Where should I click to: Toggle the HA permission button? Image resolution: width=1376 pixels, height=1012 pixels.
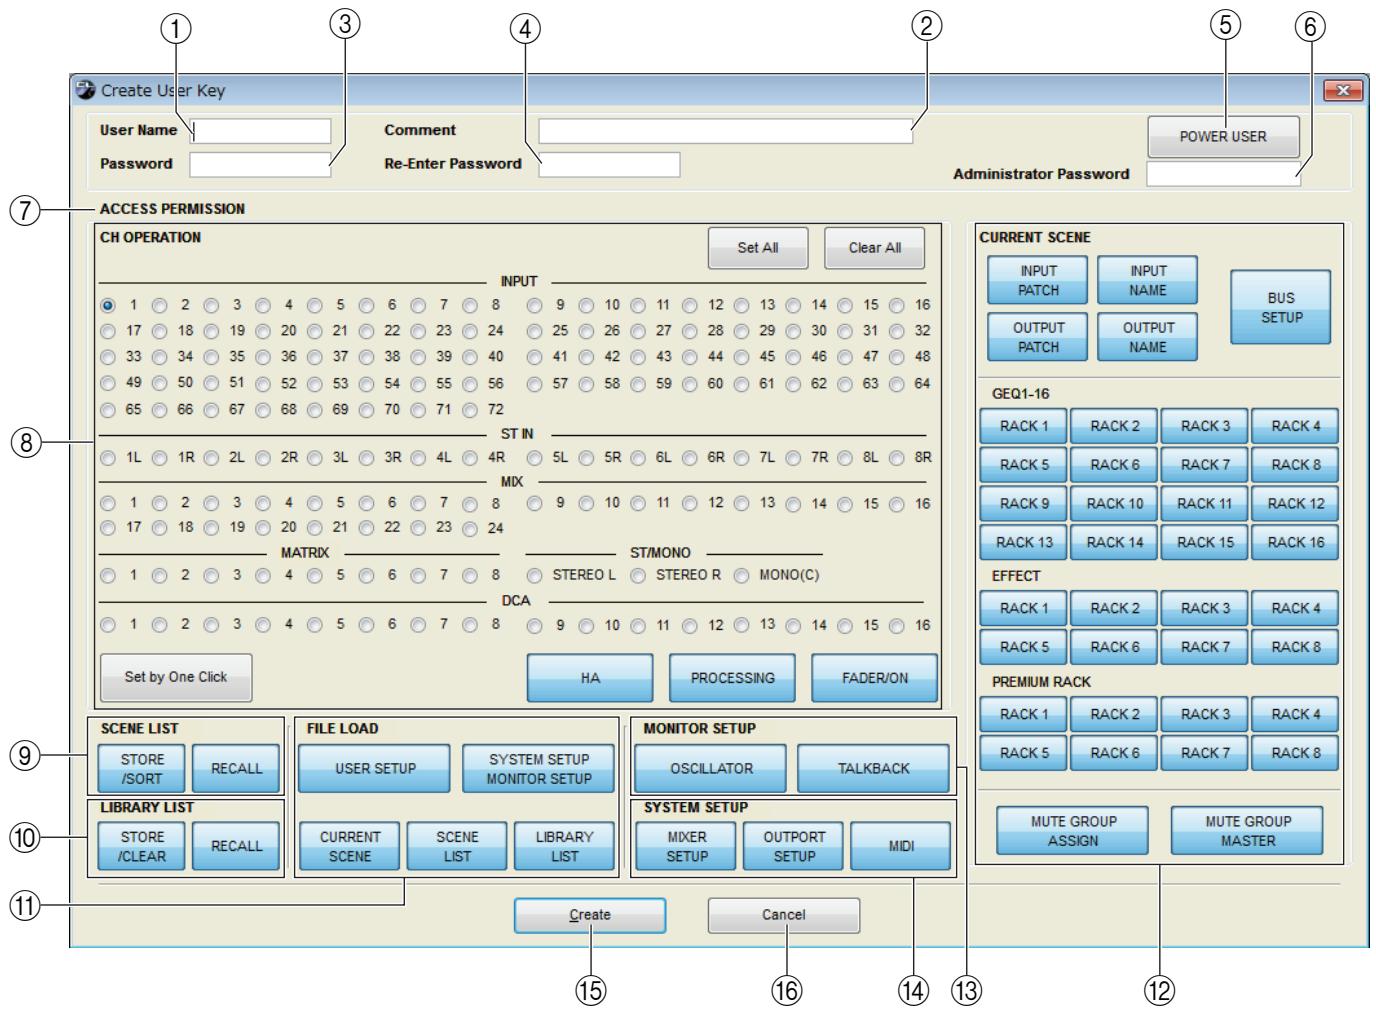point(590,678)
